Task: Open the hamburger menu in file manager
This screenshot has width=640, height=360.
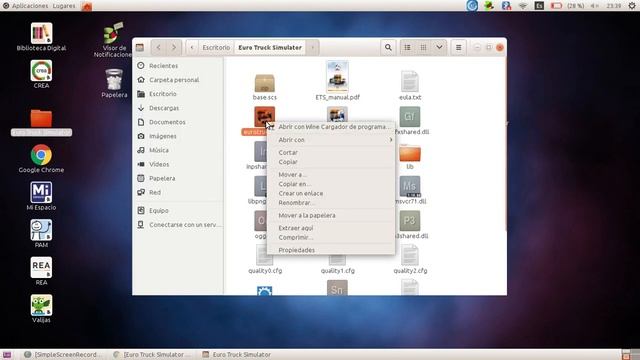Action: (458, 47)
